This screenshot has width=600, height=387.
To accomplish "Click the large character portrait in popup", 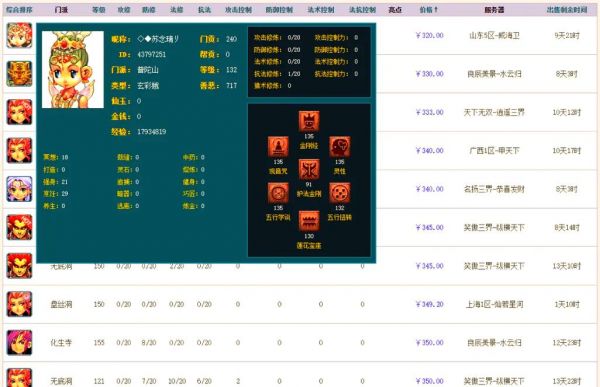I will [73, 70].
